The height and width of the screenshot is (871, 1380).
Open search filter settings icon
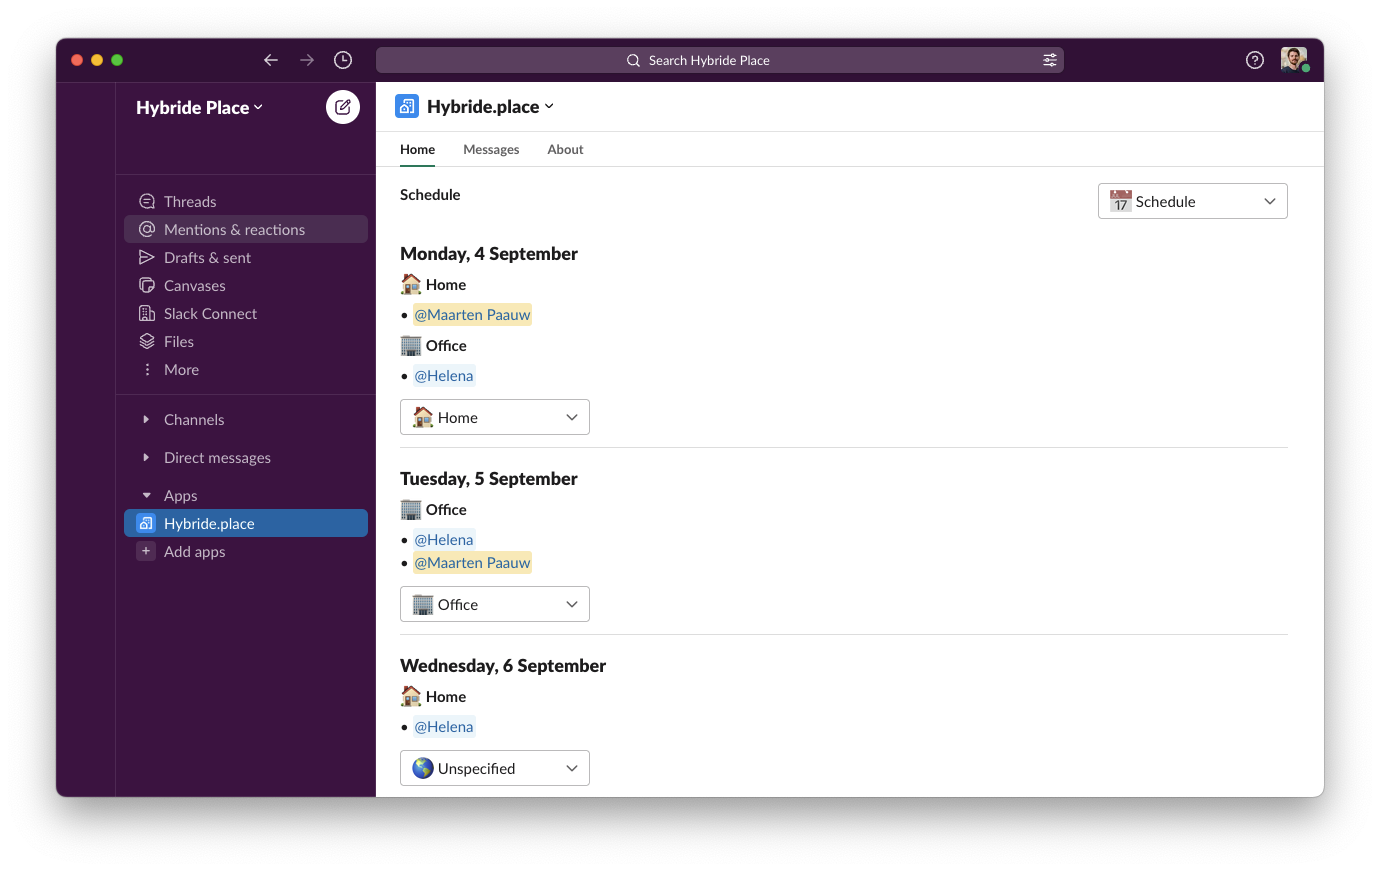[1050, 60]
